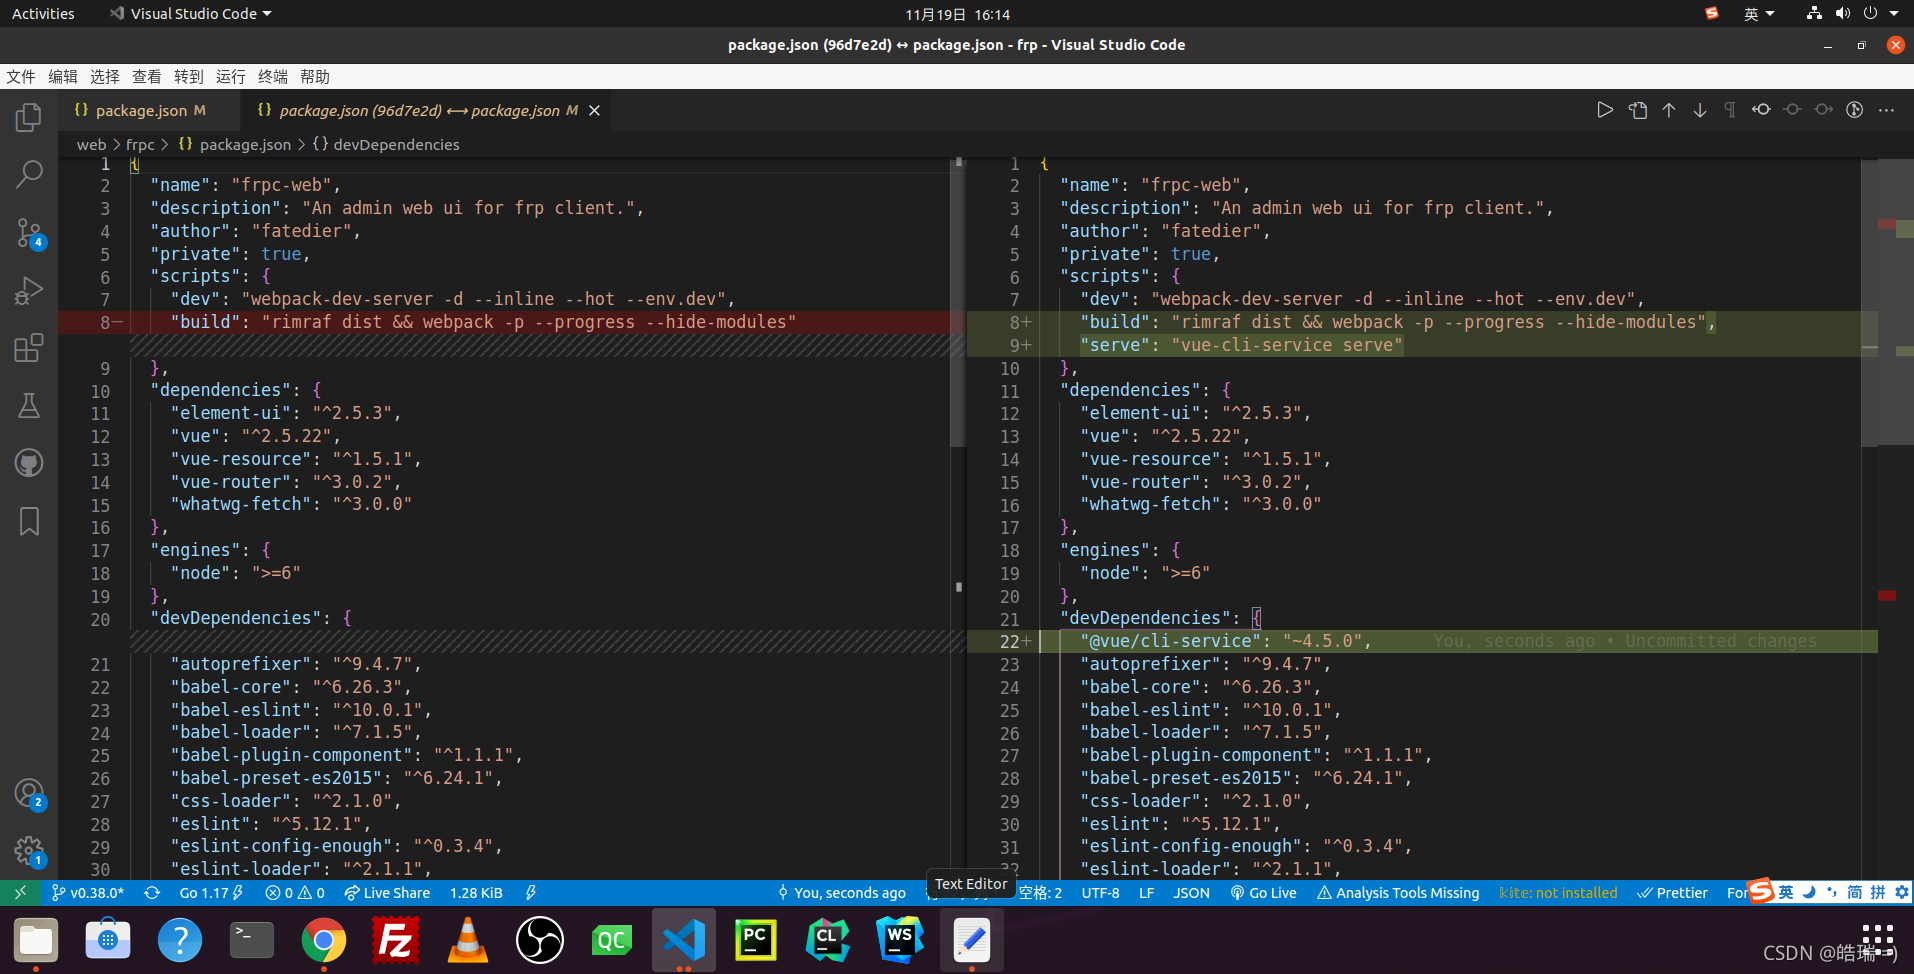Open Visual Studio Code app menu in top bar
Screen dimensions: 1914x974
[191, 14]
